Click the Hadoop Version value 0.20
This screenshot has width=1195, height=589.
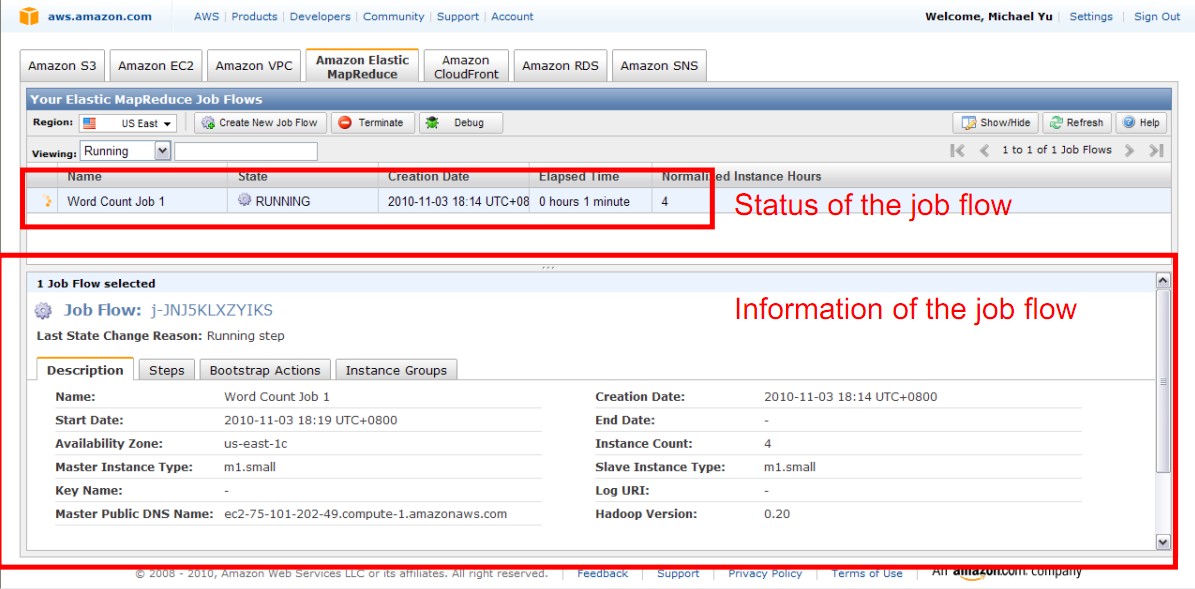coord(777,514)
